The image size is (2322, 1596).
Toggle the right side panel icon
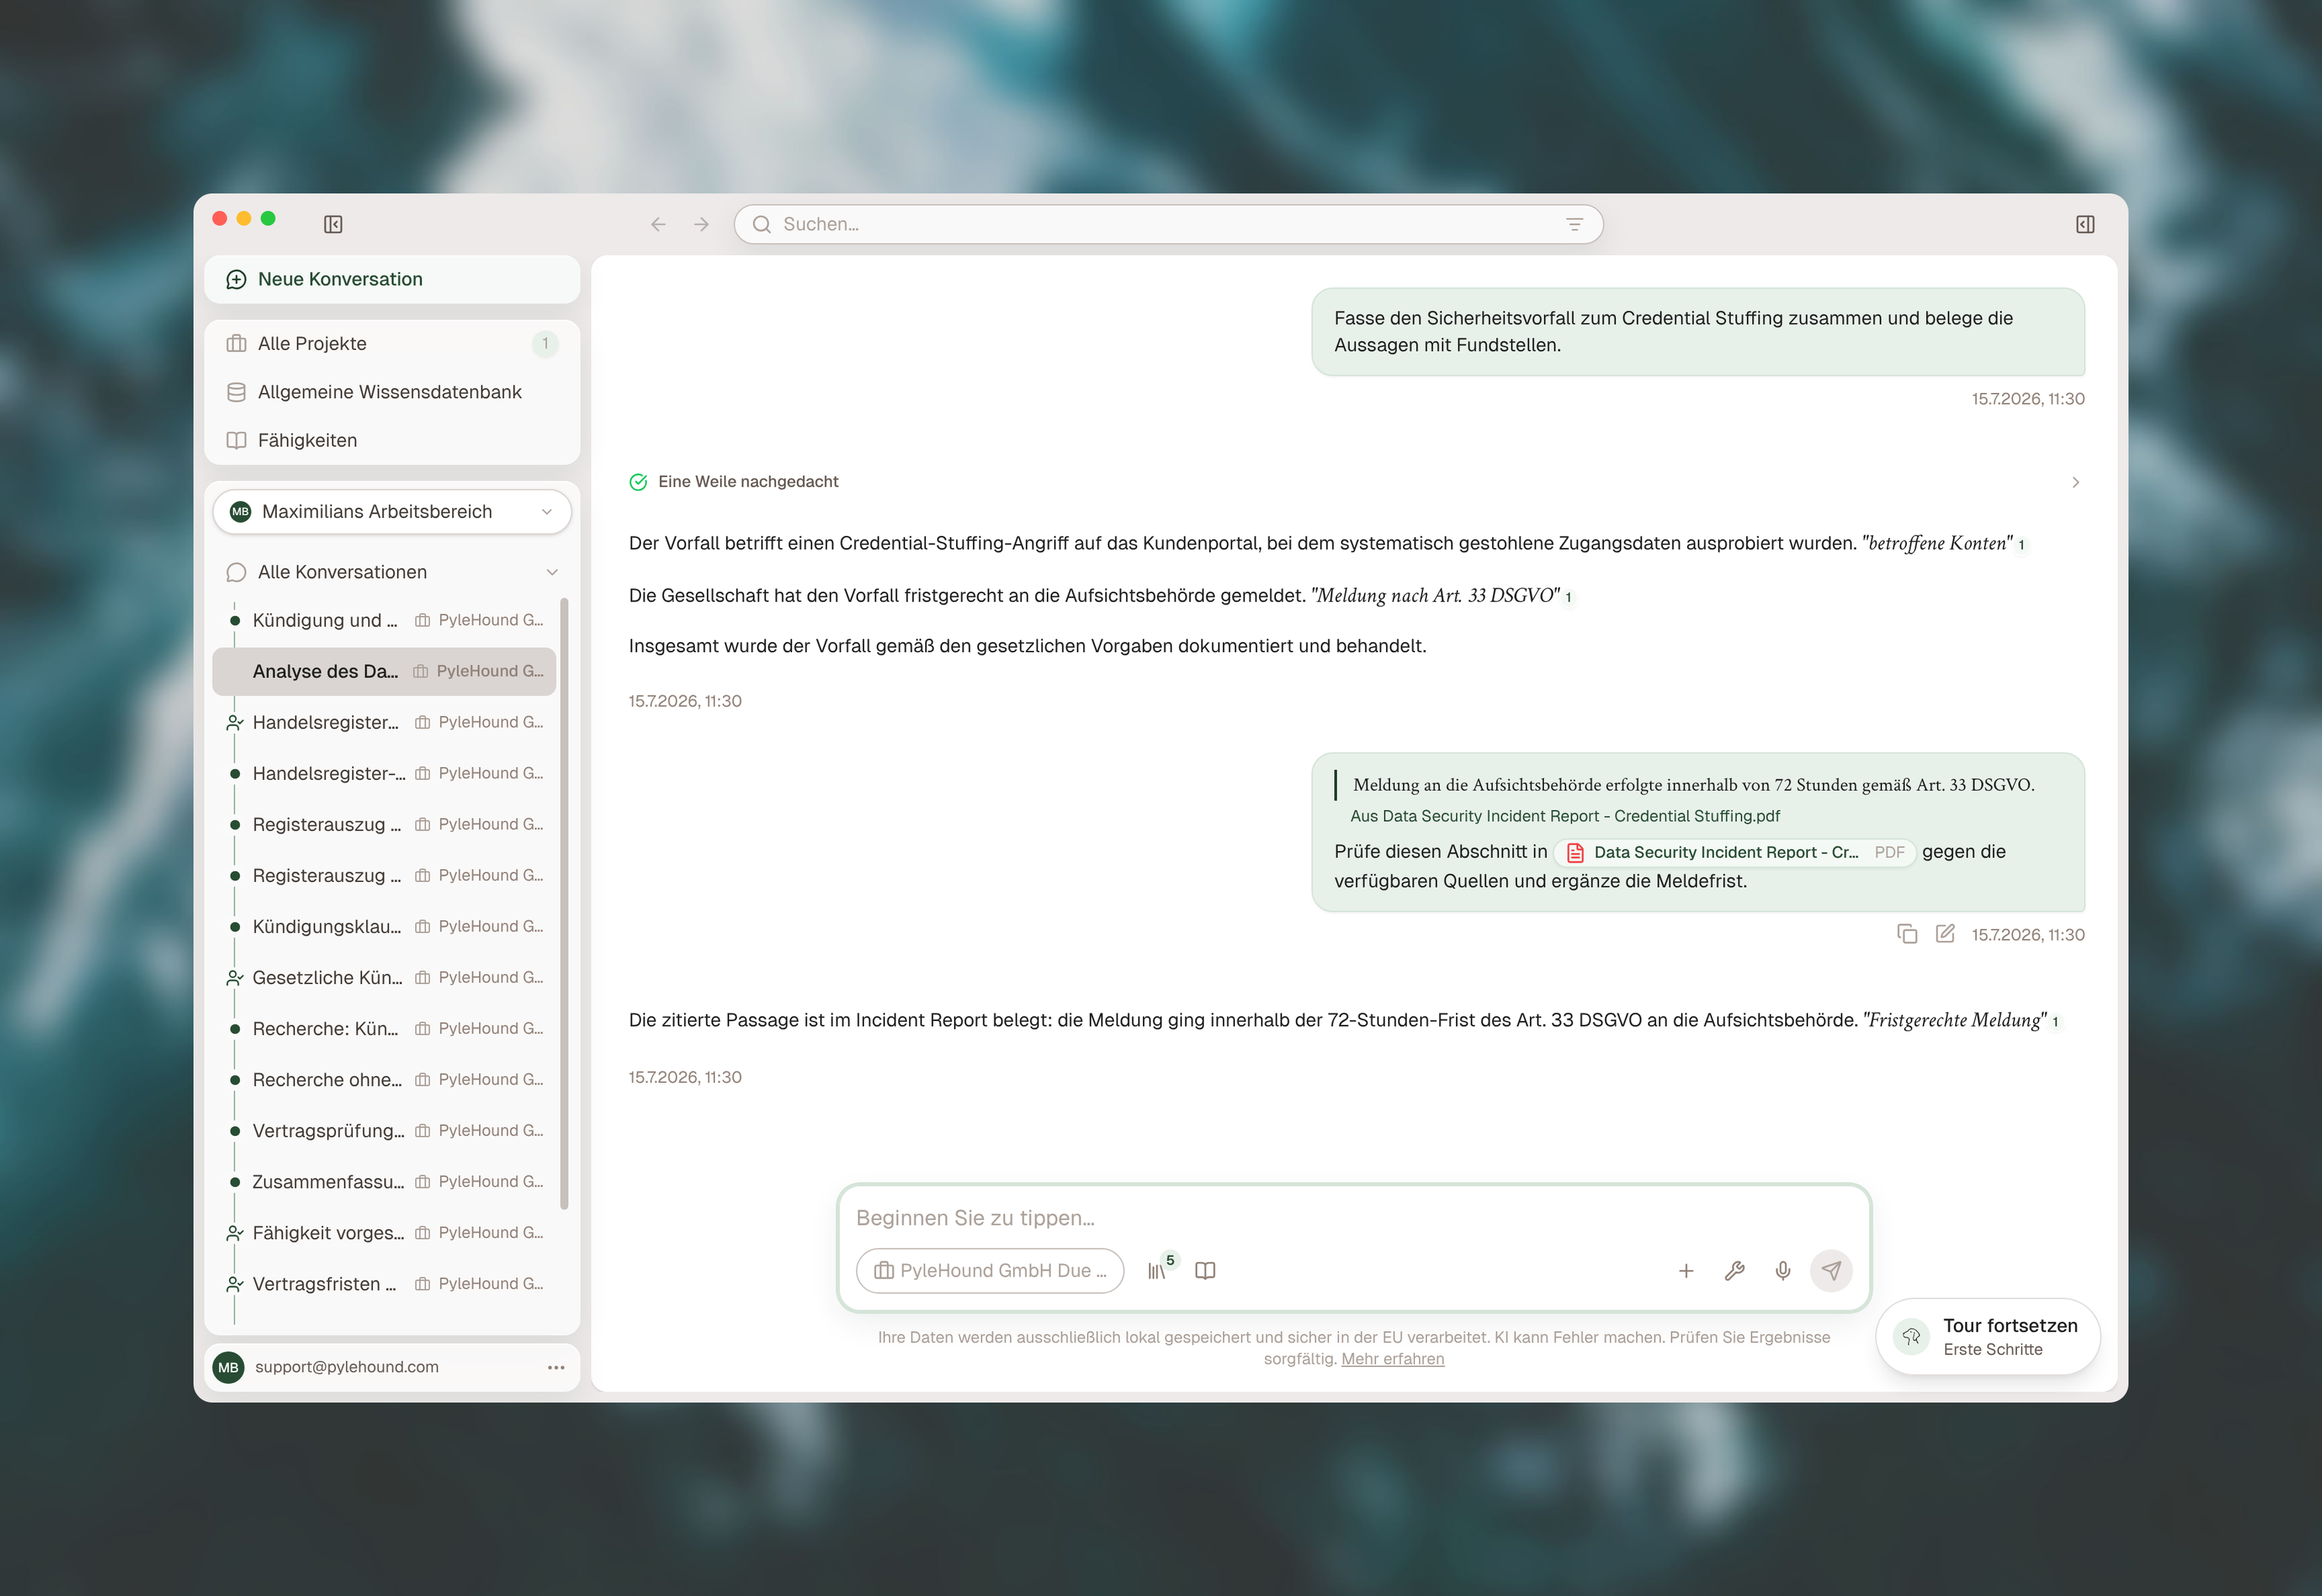(x=2085, y=224)
